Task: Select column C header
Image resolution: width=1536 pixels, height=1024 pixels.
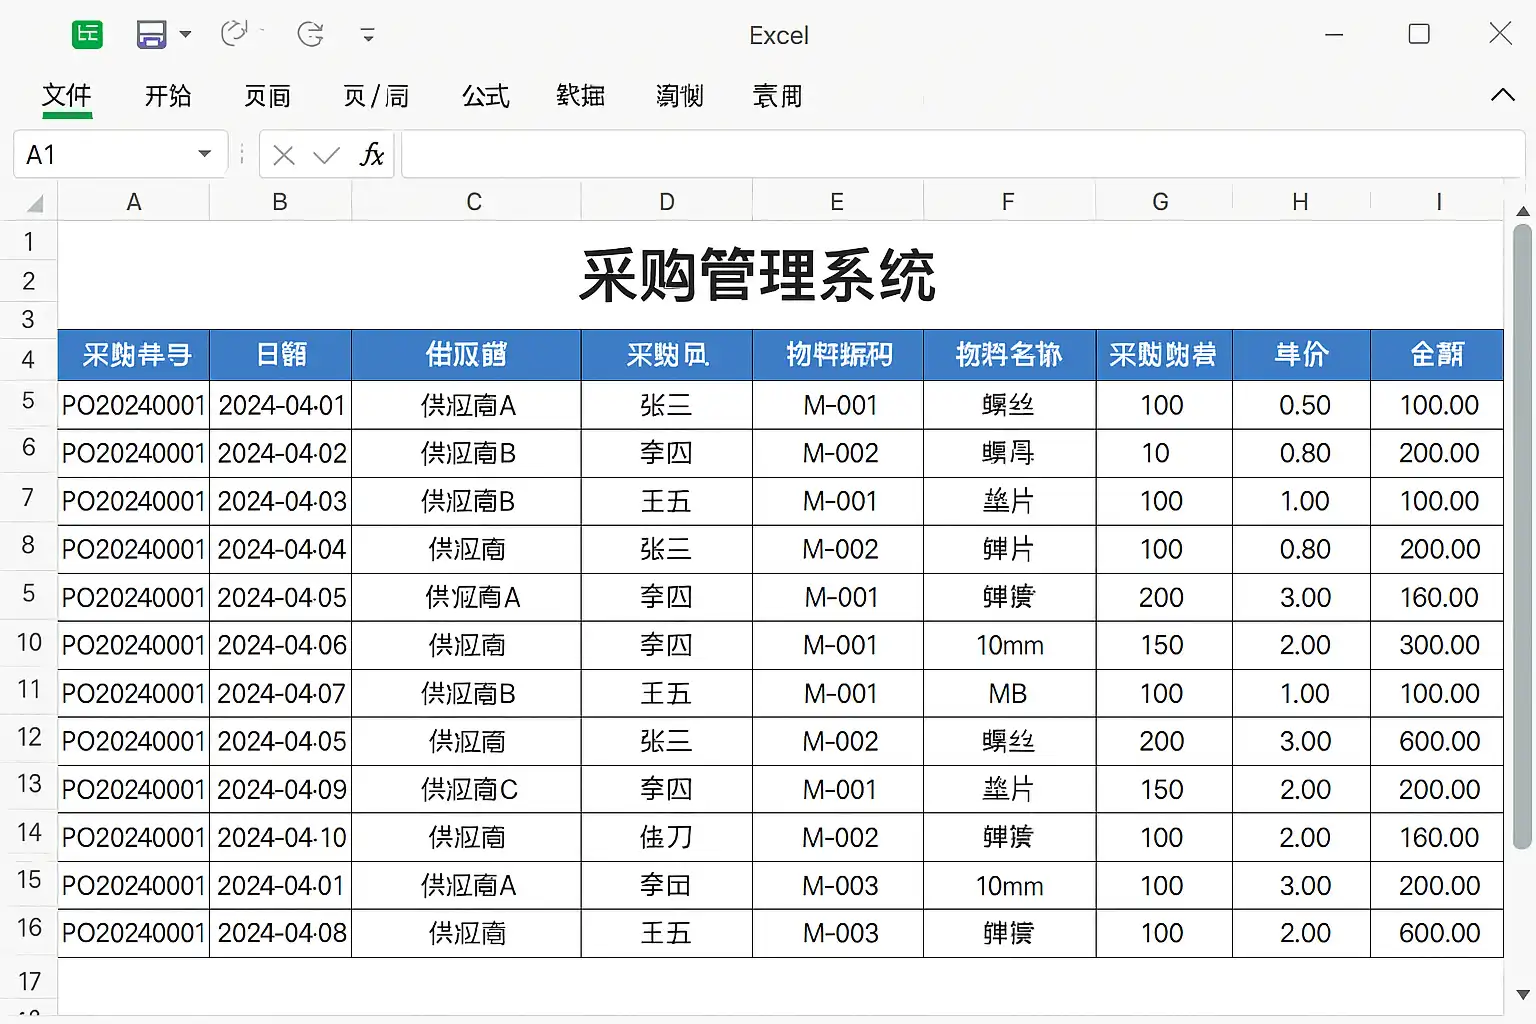Action: 474,202
